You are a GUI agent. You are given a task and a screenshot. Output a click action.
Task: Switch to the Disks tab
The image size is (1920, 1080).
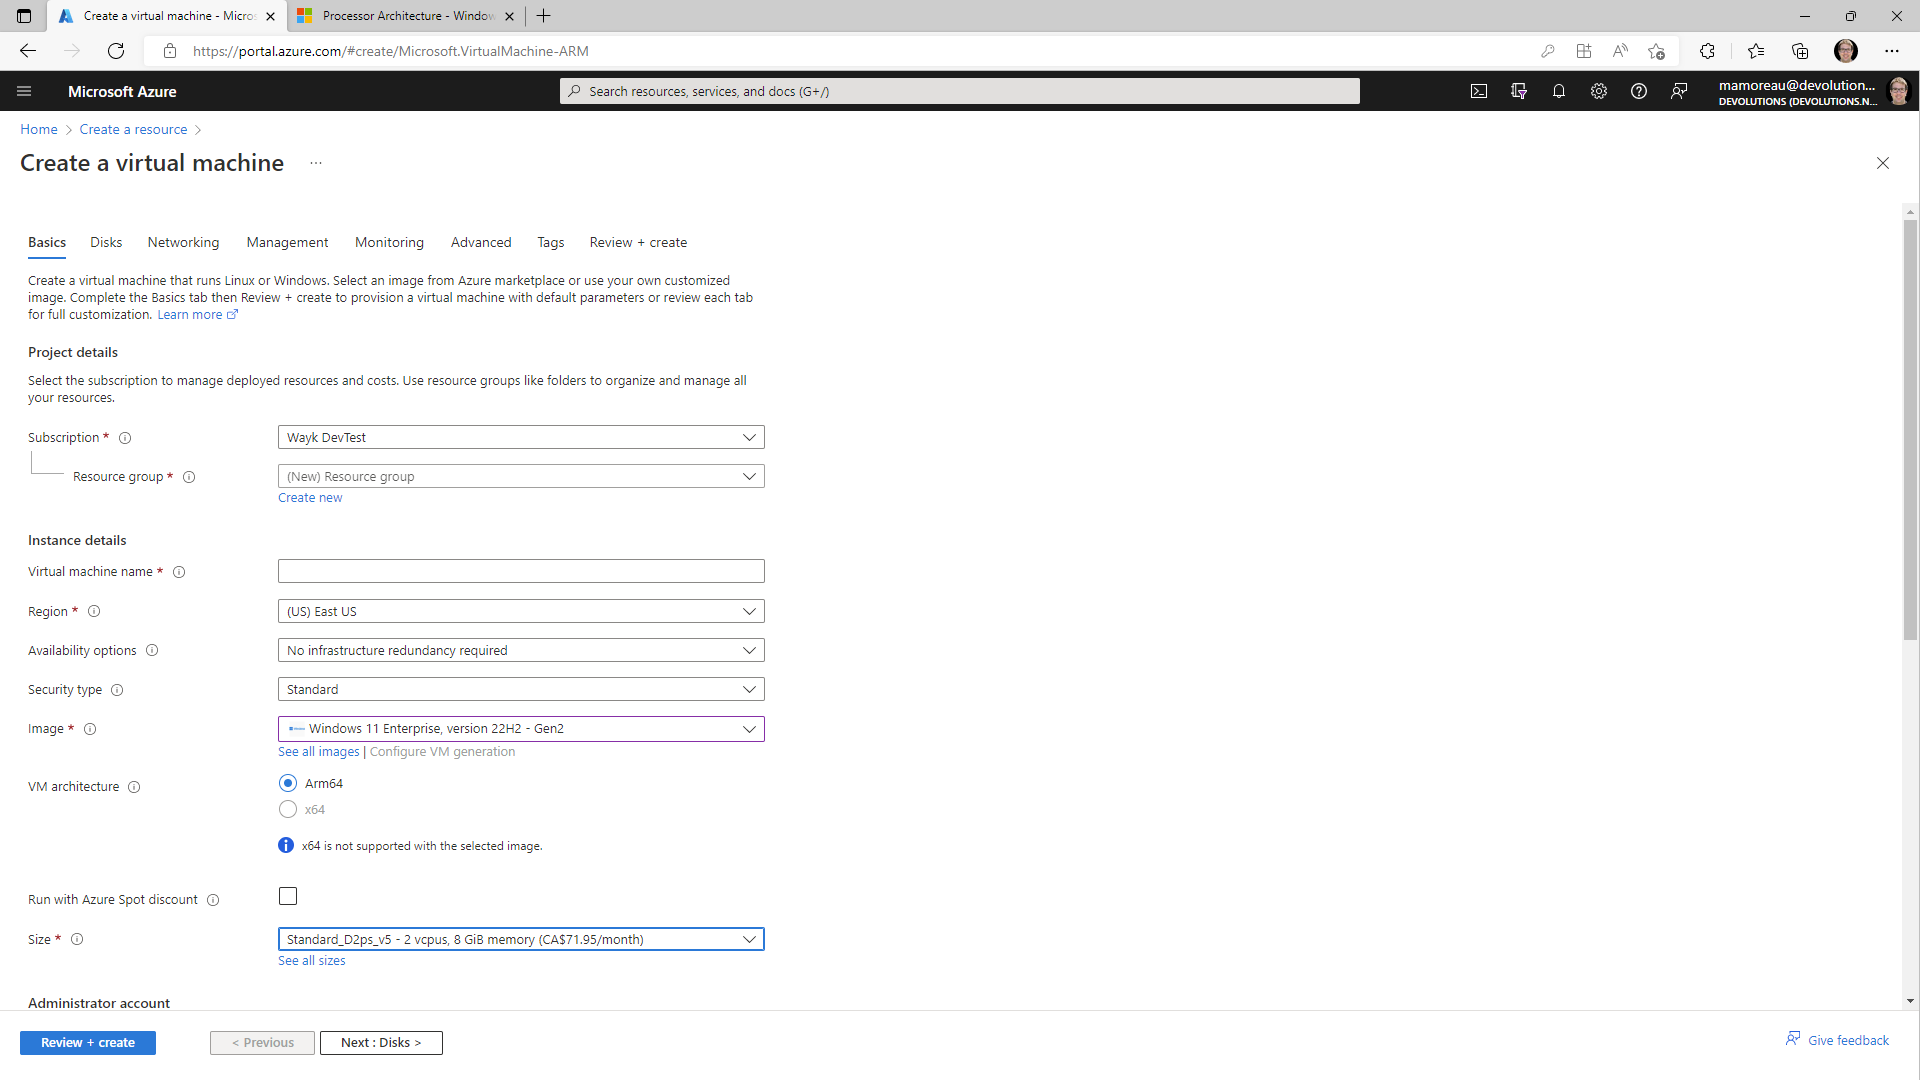[106, 243]
